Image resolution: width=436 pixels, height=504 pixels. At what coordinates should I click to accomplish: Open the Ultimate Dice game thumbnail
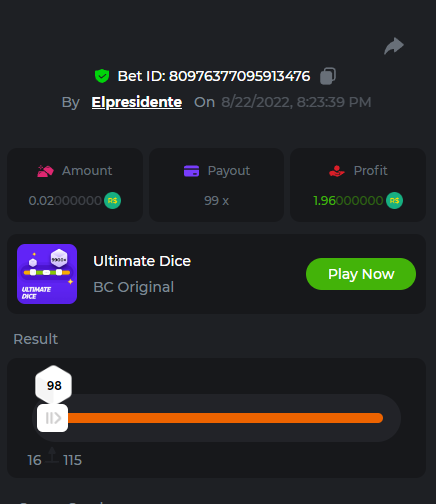click(47, 274)
